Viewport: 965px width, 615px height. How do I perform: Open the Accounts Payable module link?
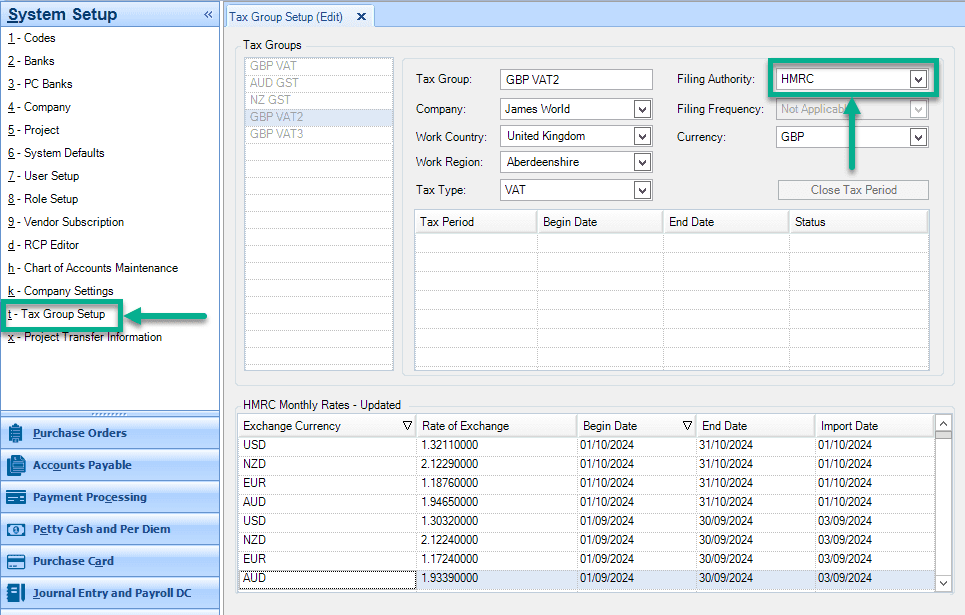click(x=82, y=465)
